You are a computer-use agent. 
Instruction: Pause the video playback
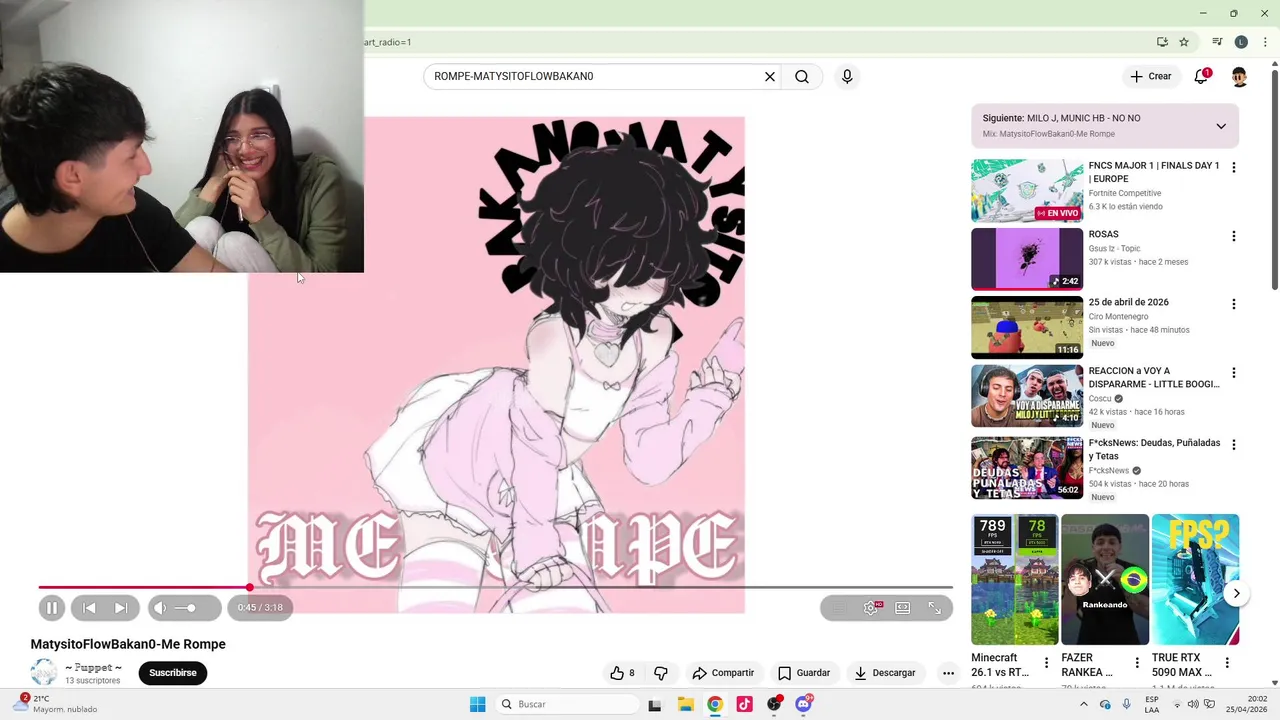pos(52,607)
